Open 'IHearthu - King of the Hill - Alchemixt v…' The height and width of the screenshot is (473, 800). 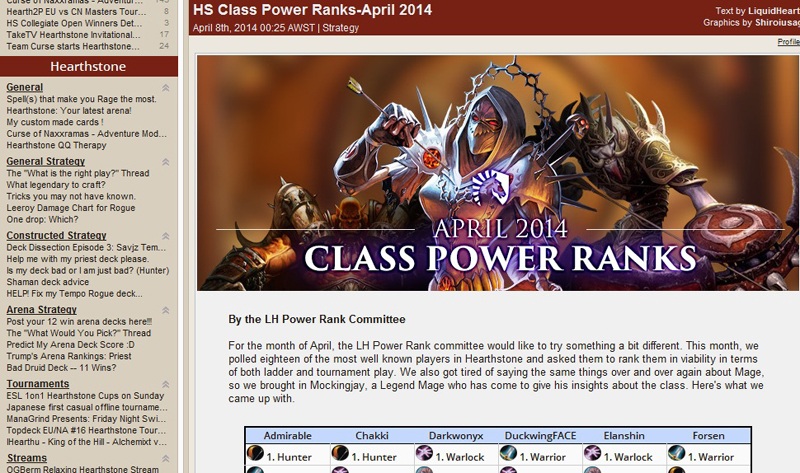coord(86,442)
